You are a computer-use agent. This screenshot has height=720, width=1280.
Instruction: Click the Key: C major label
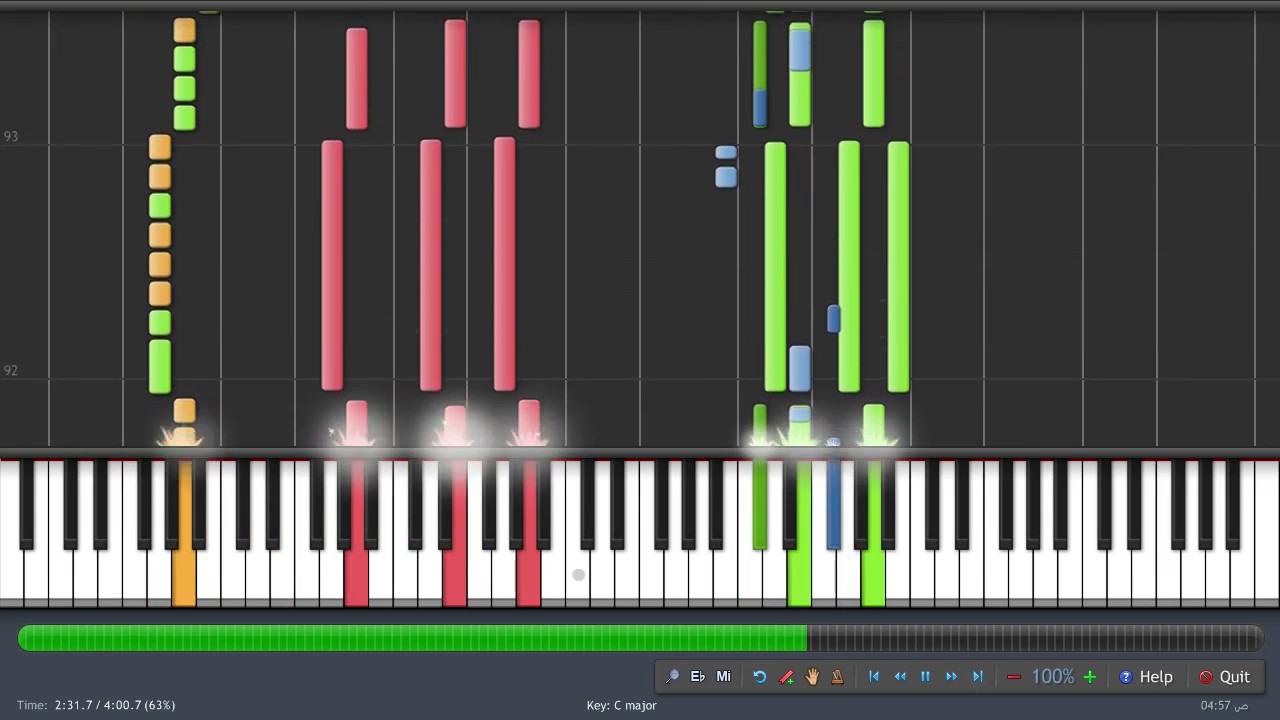click(x=621, y=705)
